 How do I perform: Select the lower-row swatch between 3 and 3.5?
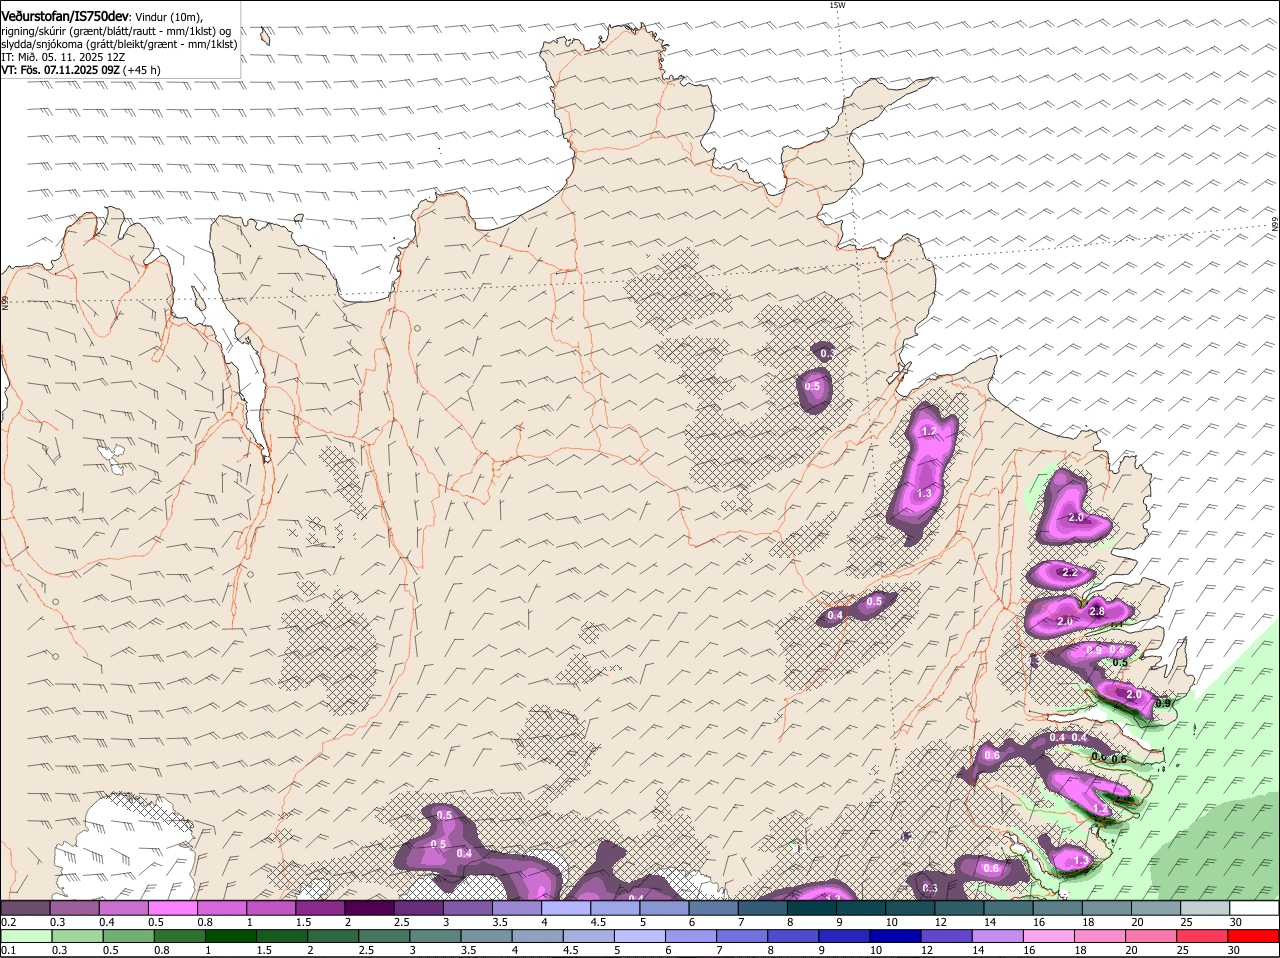(435, 937)
